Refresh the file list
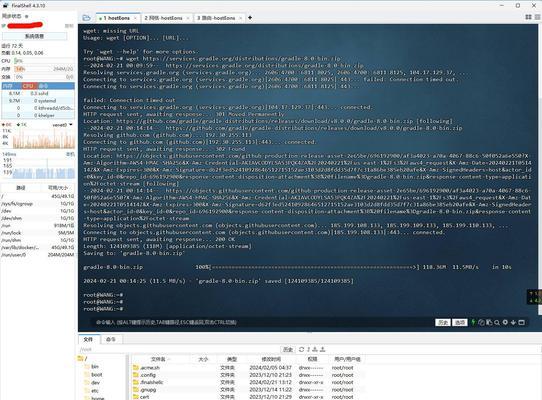The width and height of the screenshot is (542, 400). click(x=301, y=349)
